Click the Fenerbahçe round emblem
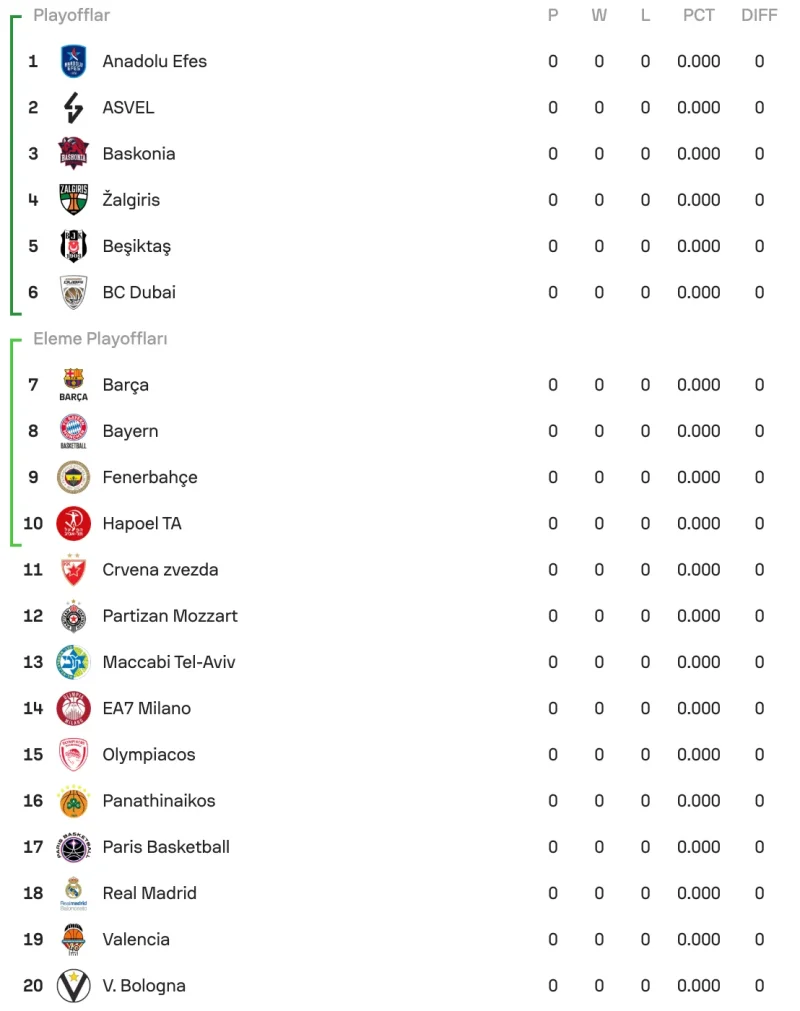Image resolution: width=800 pixels, height=1011 pixels. click(x=73, y=477)
